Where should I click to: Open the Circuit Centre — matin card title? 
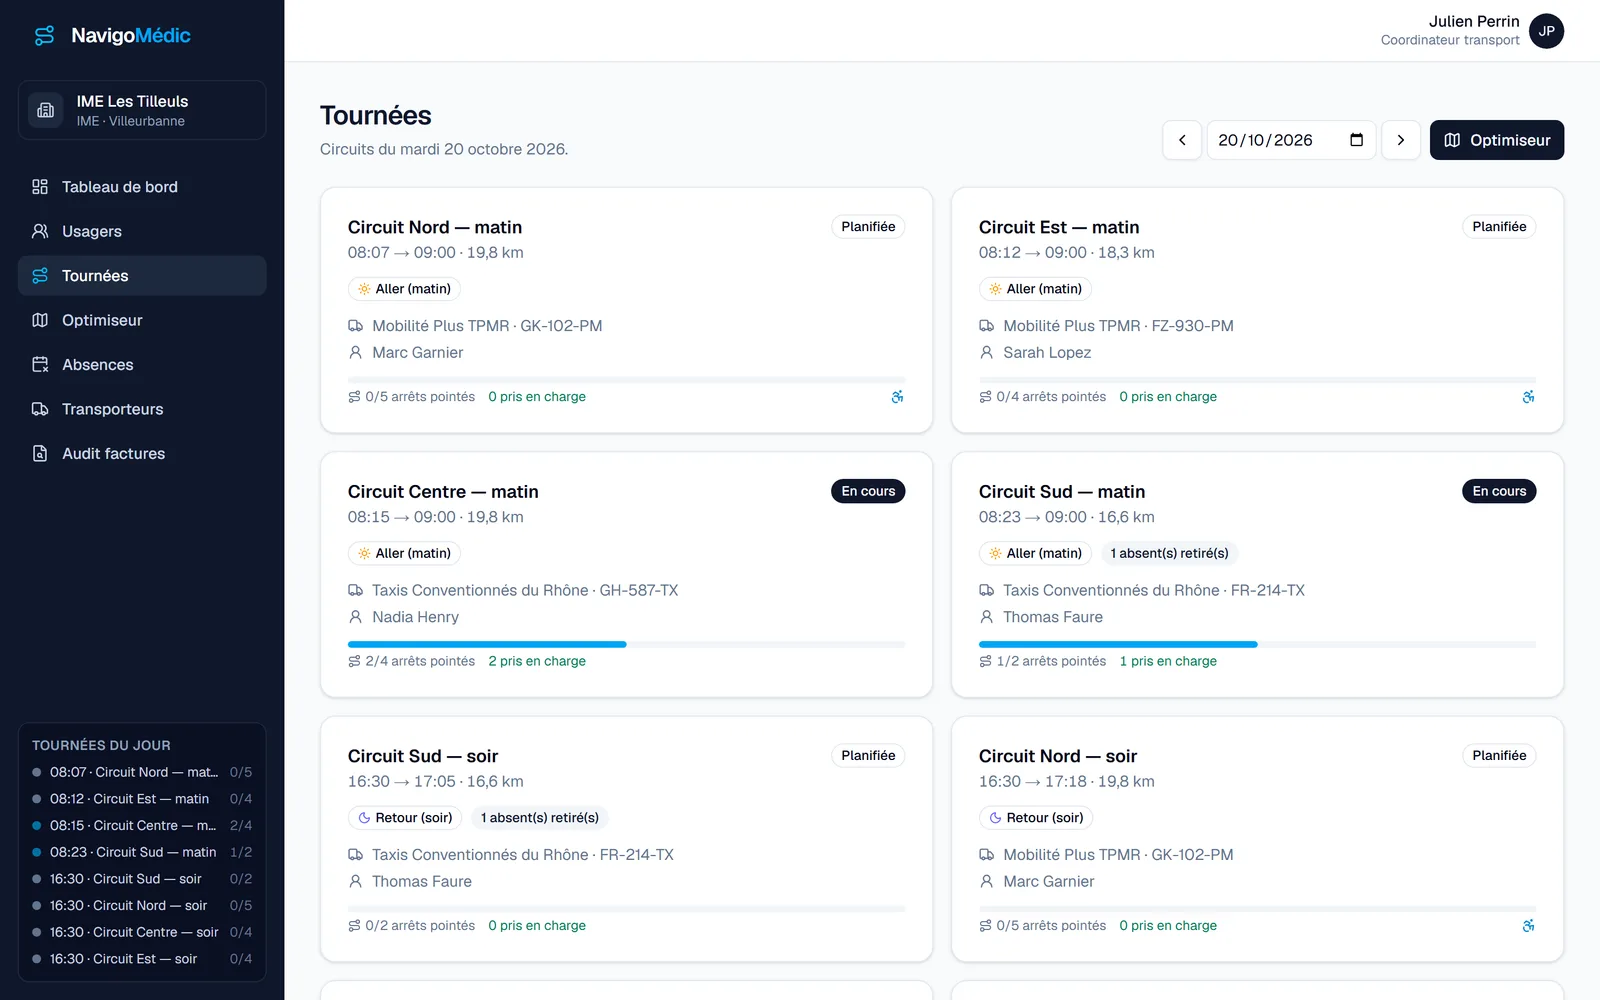[443, 492]
